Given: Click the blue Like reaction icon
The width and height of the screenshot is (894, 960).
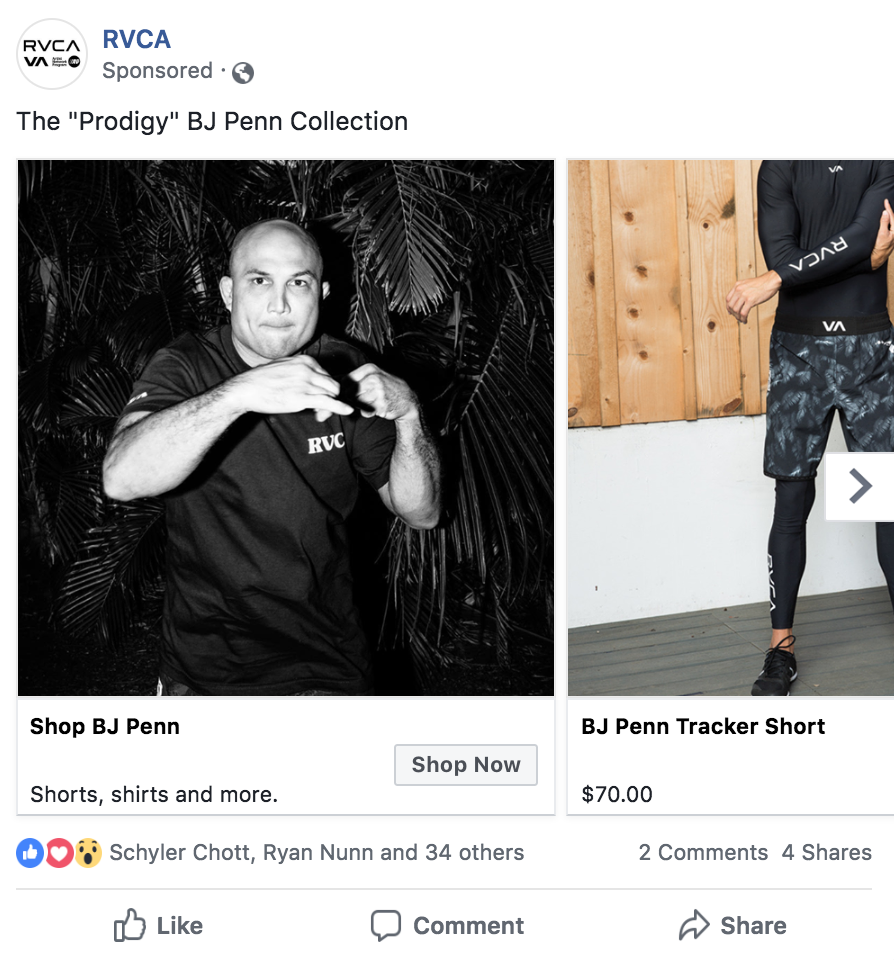Looking at the screenshot, I should point(30,853).
